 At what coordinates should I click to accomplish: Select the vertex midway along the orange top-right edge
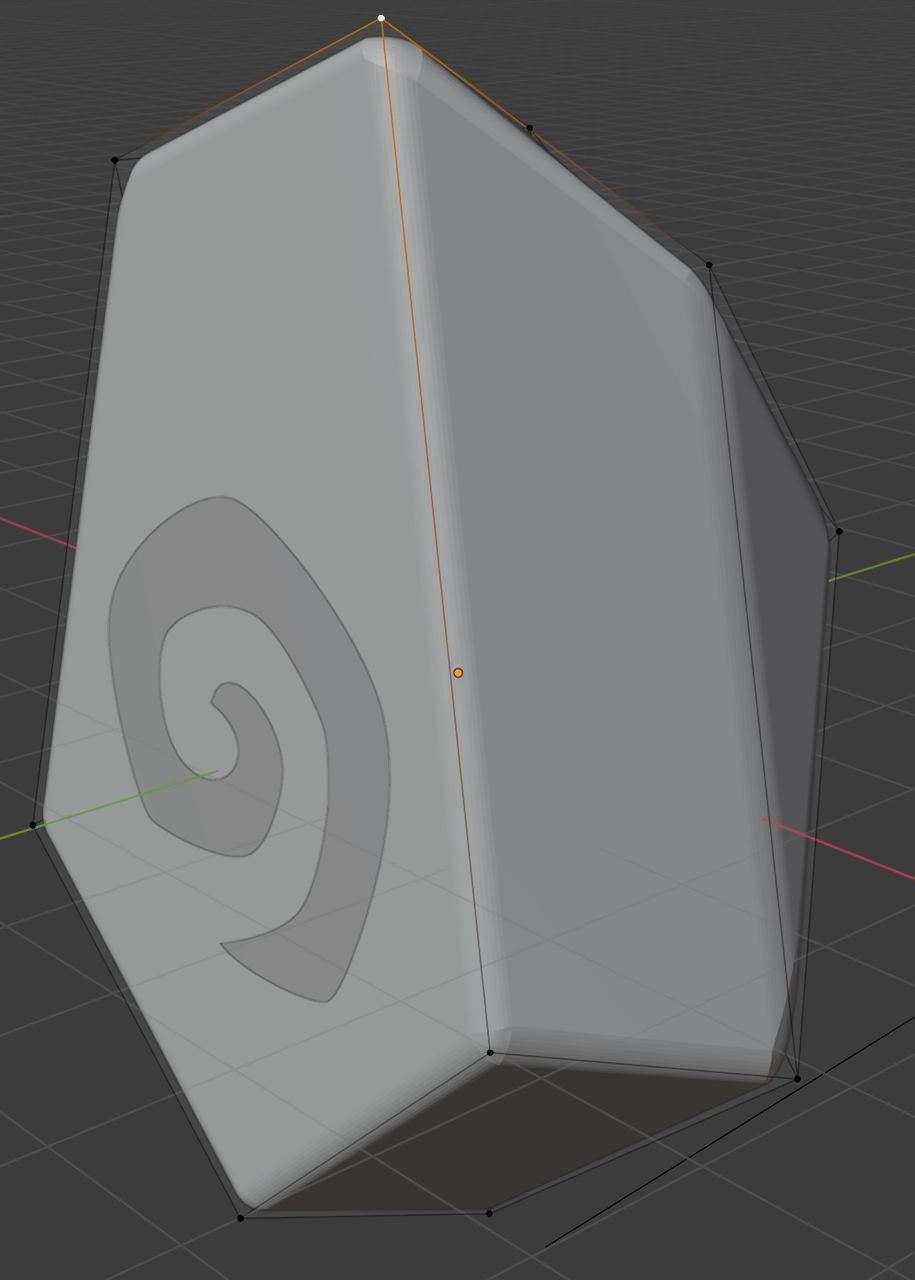pos(529,127)
